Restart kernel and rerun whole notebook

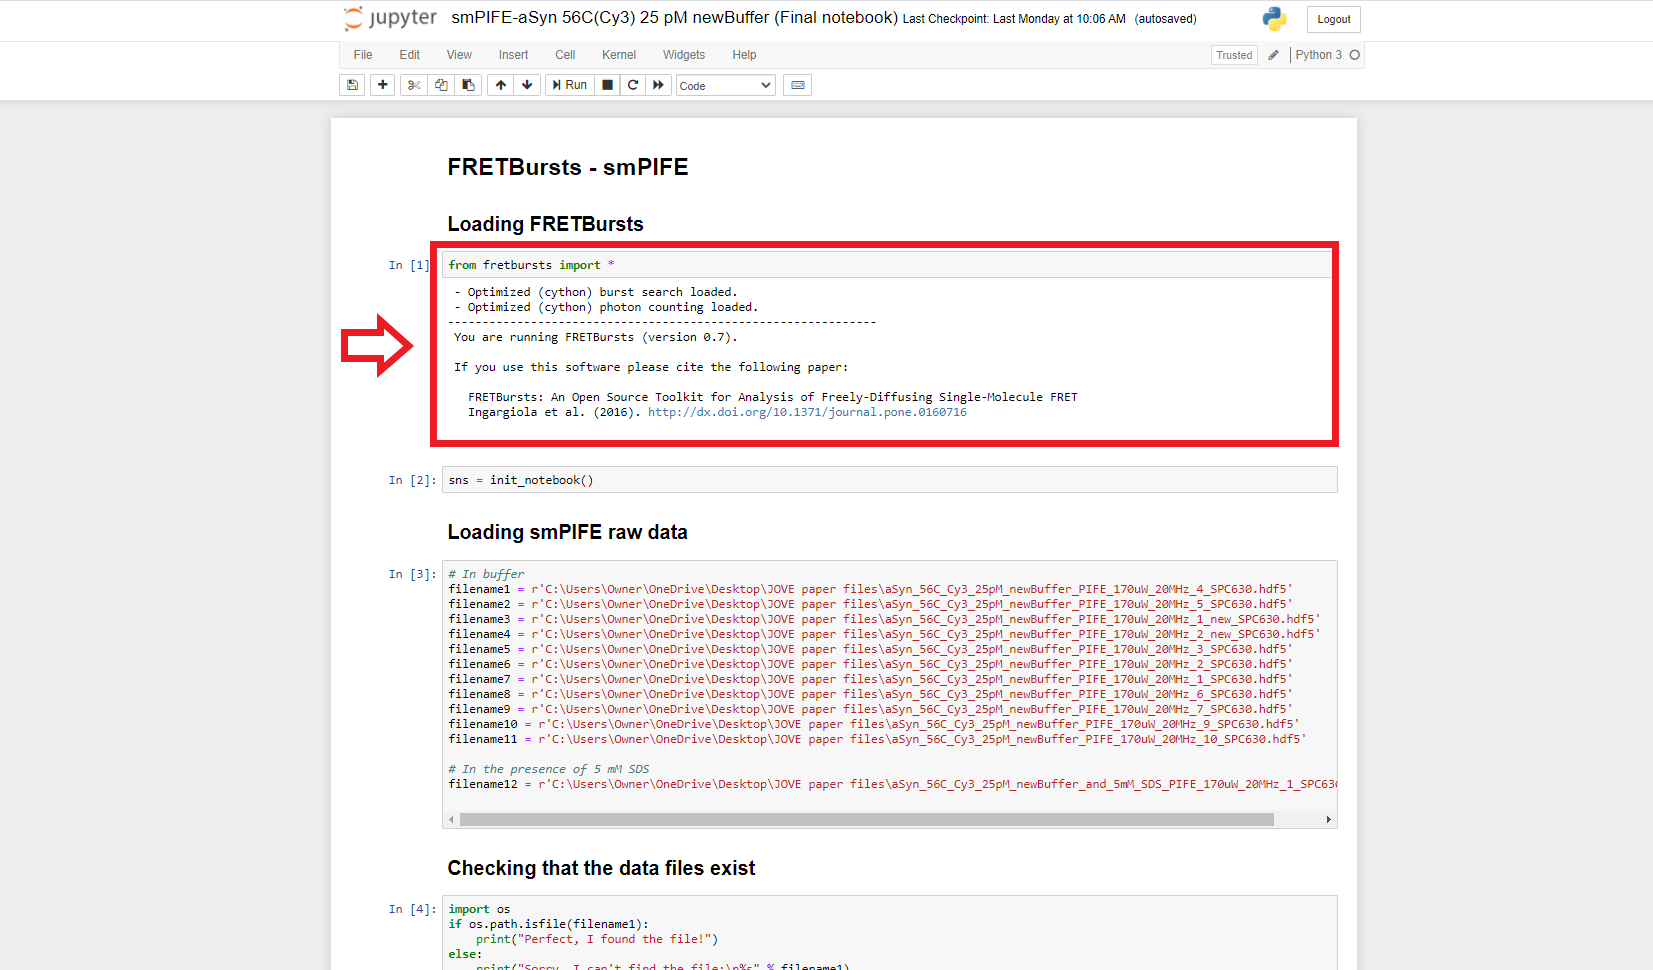(658, 85)
